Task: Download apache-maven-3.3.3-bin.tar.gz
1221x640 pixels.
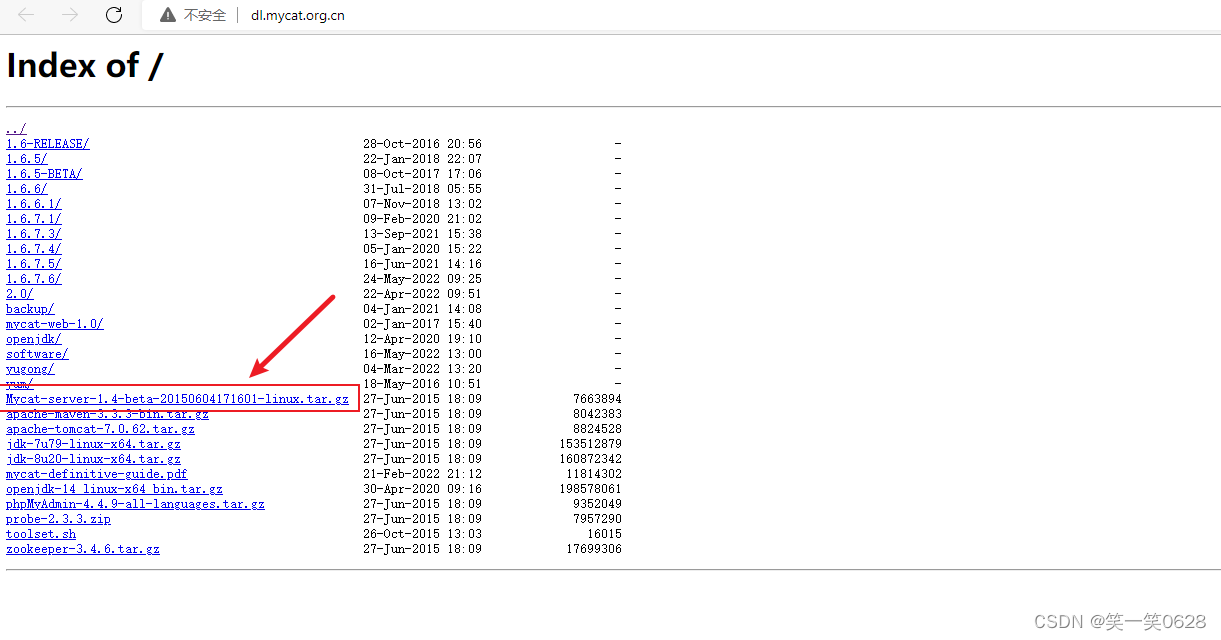Action: click(106, 413)
